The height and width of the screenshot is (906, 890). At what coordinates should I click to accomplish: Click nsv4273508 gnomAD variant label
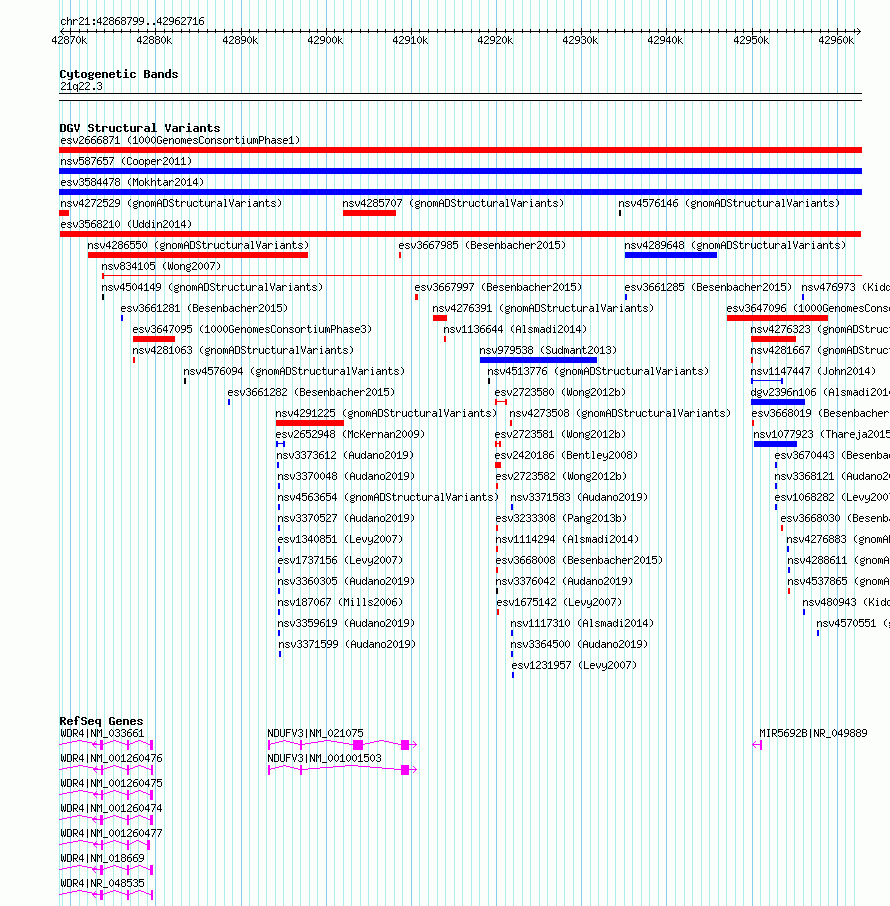tap(620, 413)
